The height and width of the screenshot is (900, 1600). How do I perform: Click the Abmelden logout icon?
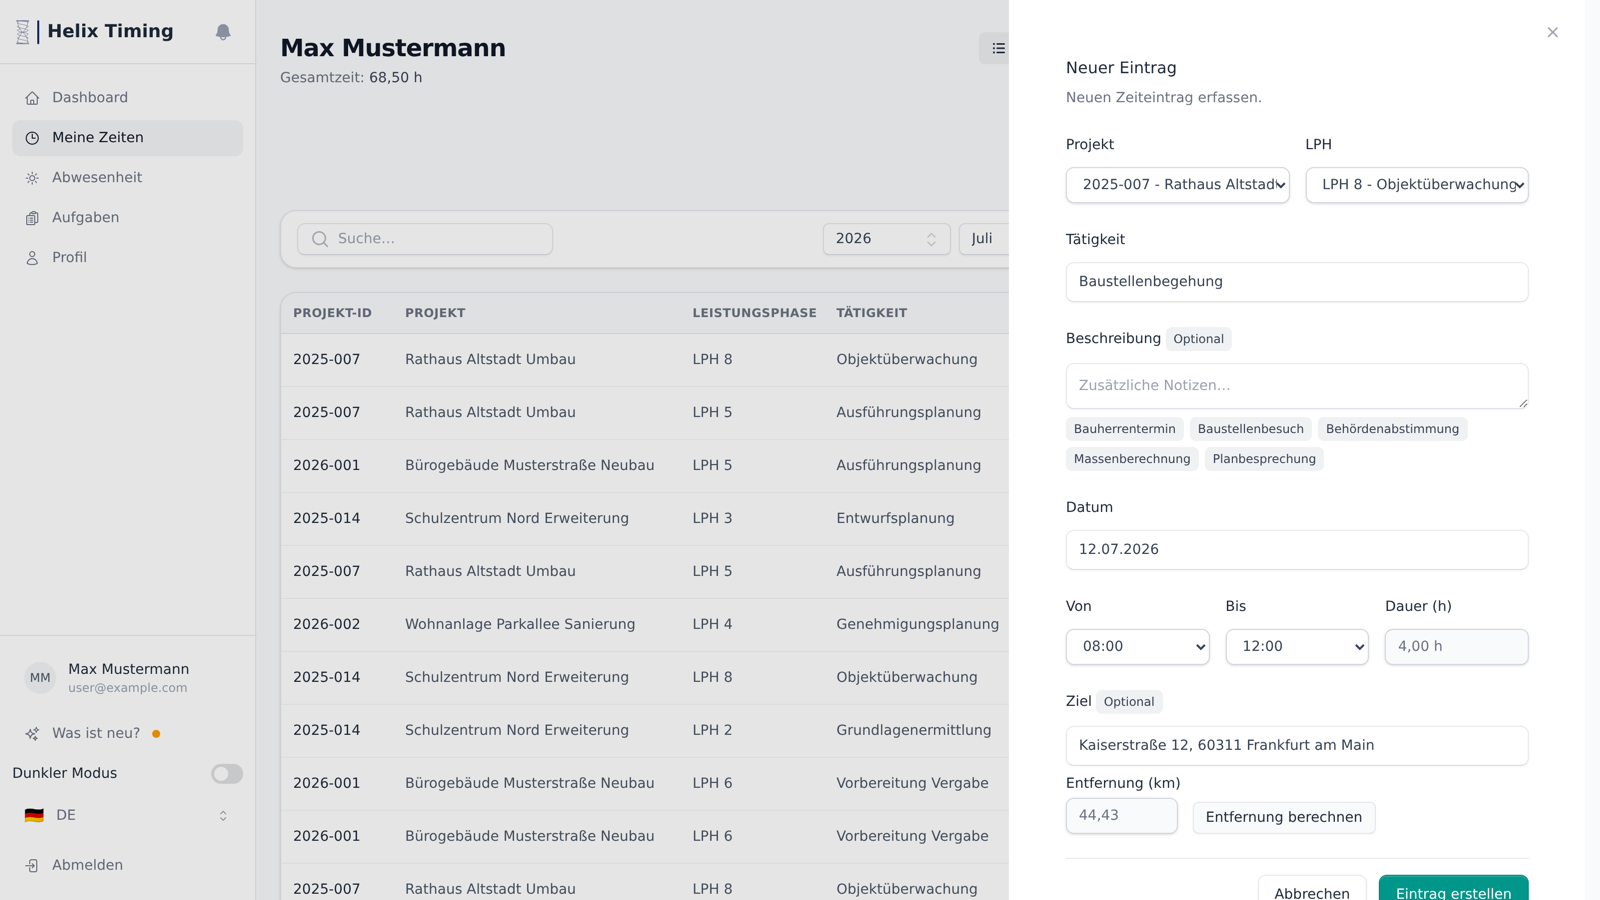32,866
